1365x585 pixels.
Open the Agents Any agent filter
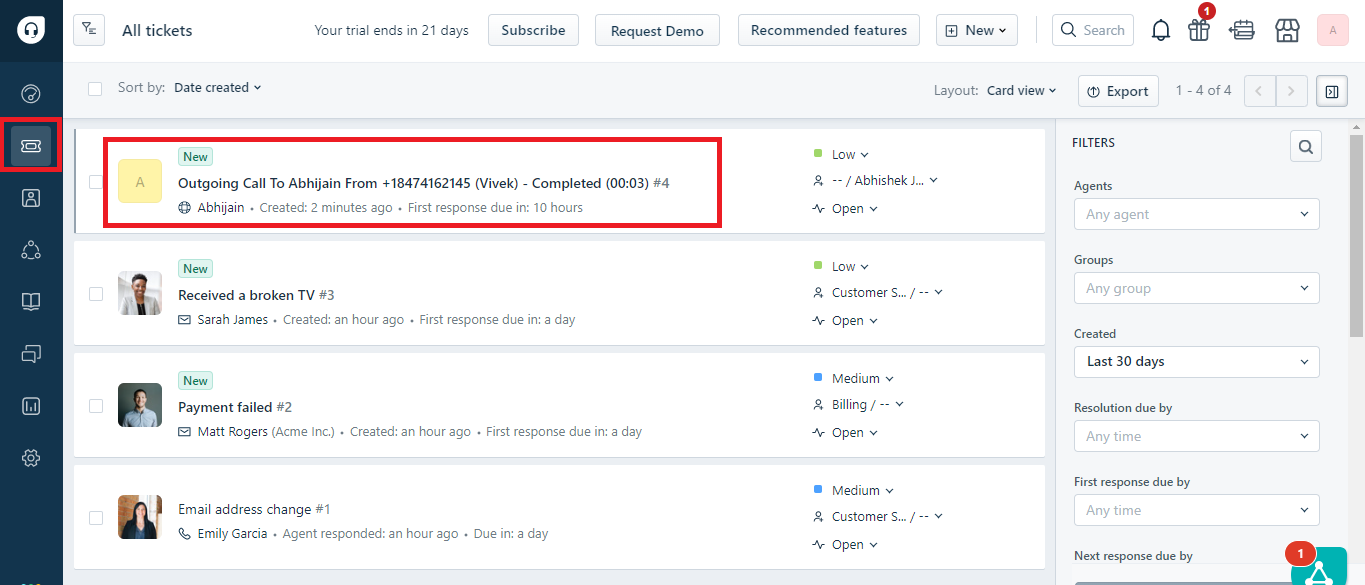[x=1196, y=214]
